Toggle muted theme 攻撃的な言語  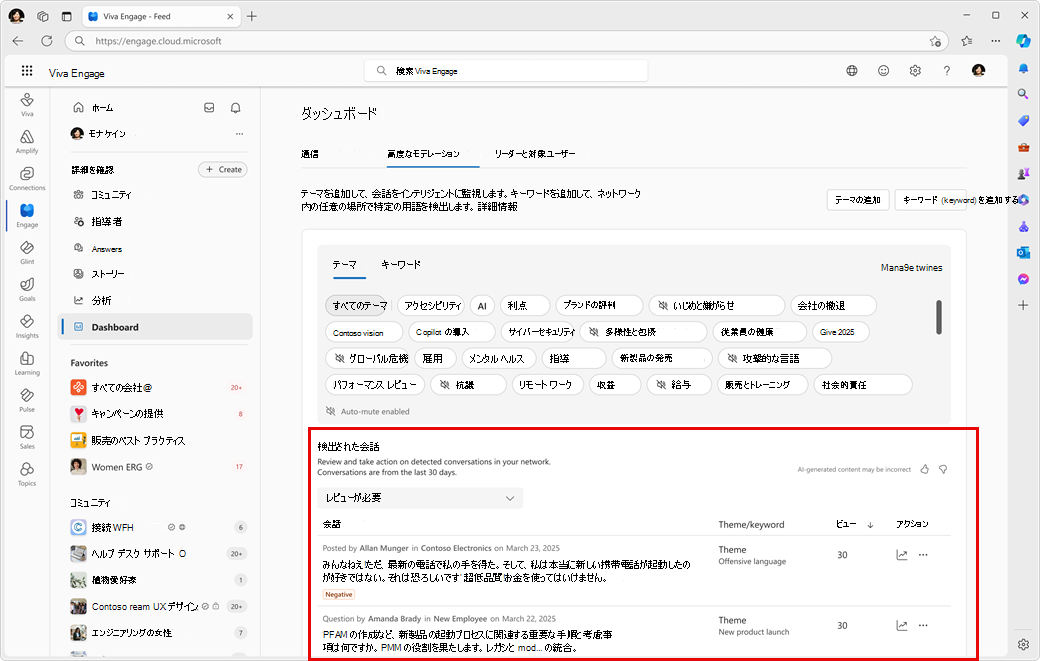(x=774, y=359)
